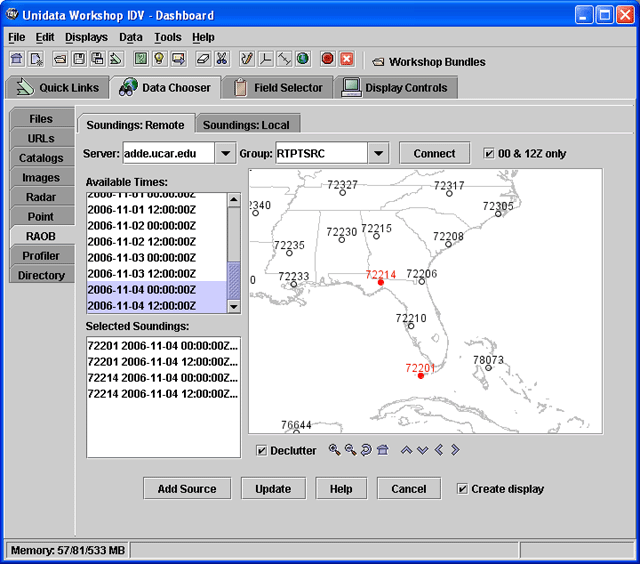
Task: Disable the Create display checkbox
Action: pyautogui.click(x=462, y=489)
